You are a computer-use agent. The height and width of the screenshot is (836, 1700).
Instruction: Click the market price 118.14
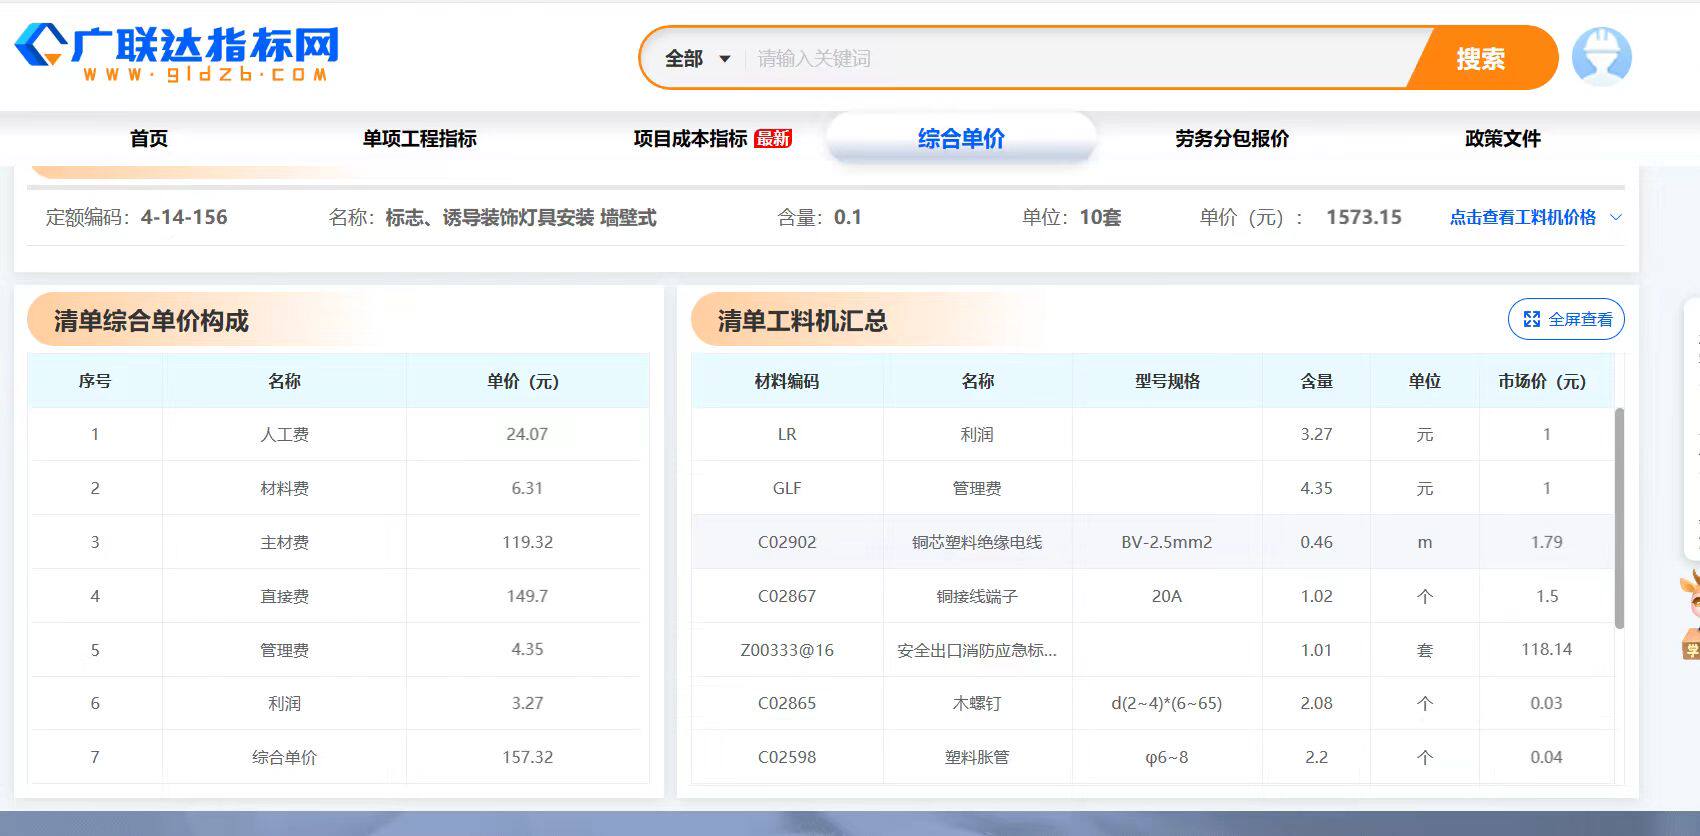[1546, 649]
